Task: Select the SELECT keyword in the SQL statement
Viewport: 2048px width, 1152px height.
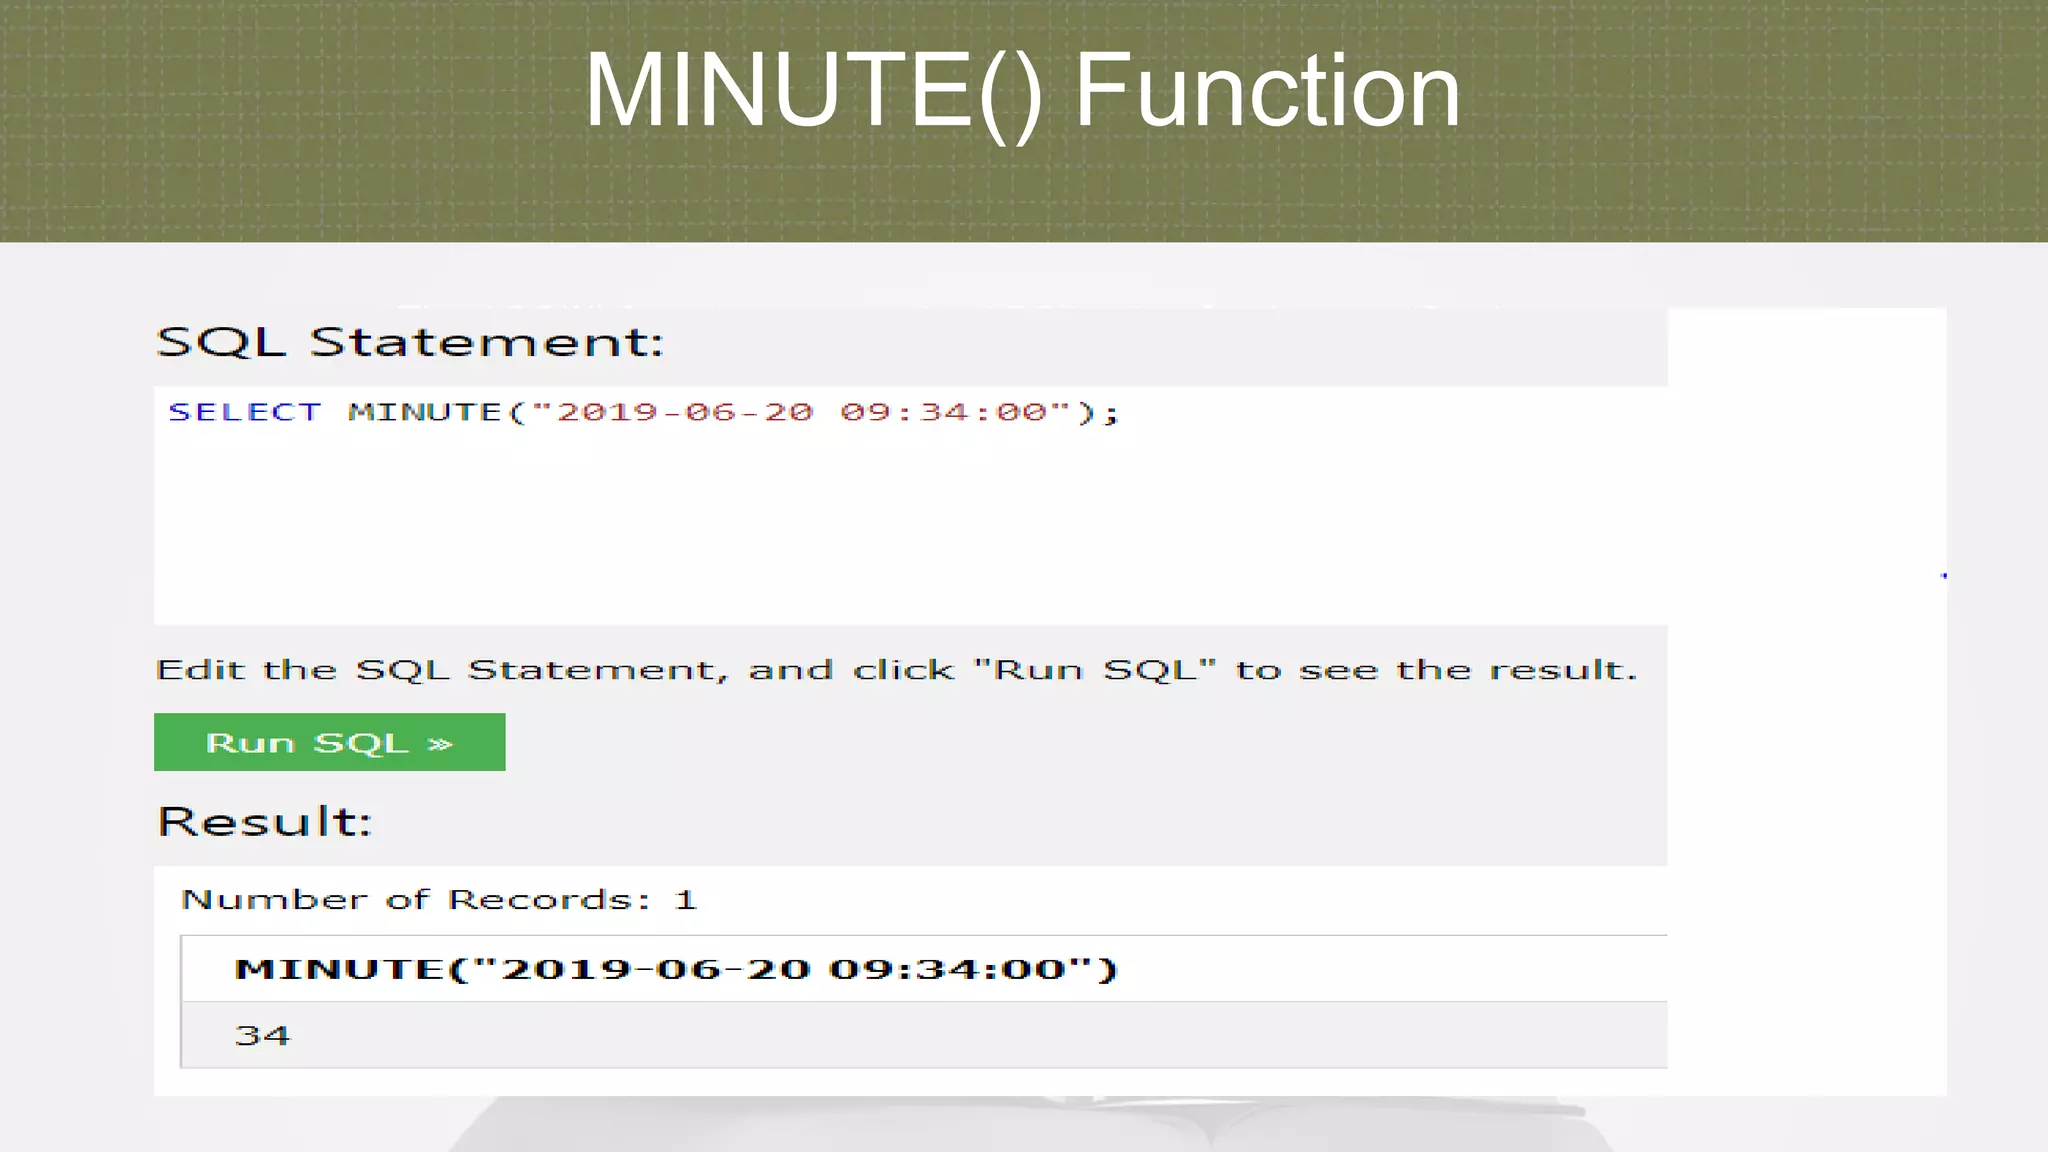Action: (x=245, y=412)
